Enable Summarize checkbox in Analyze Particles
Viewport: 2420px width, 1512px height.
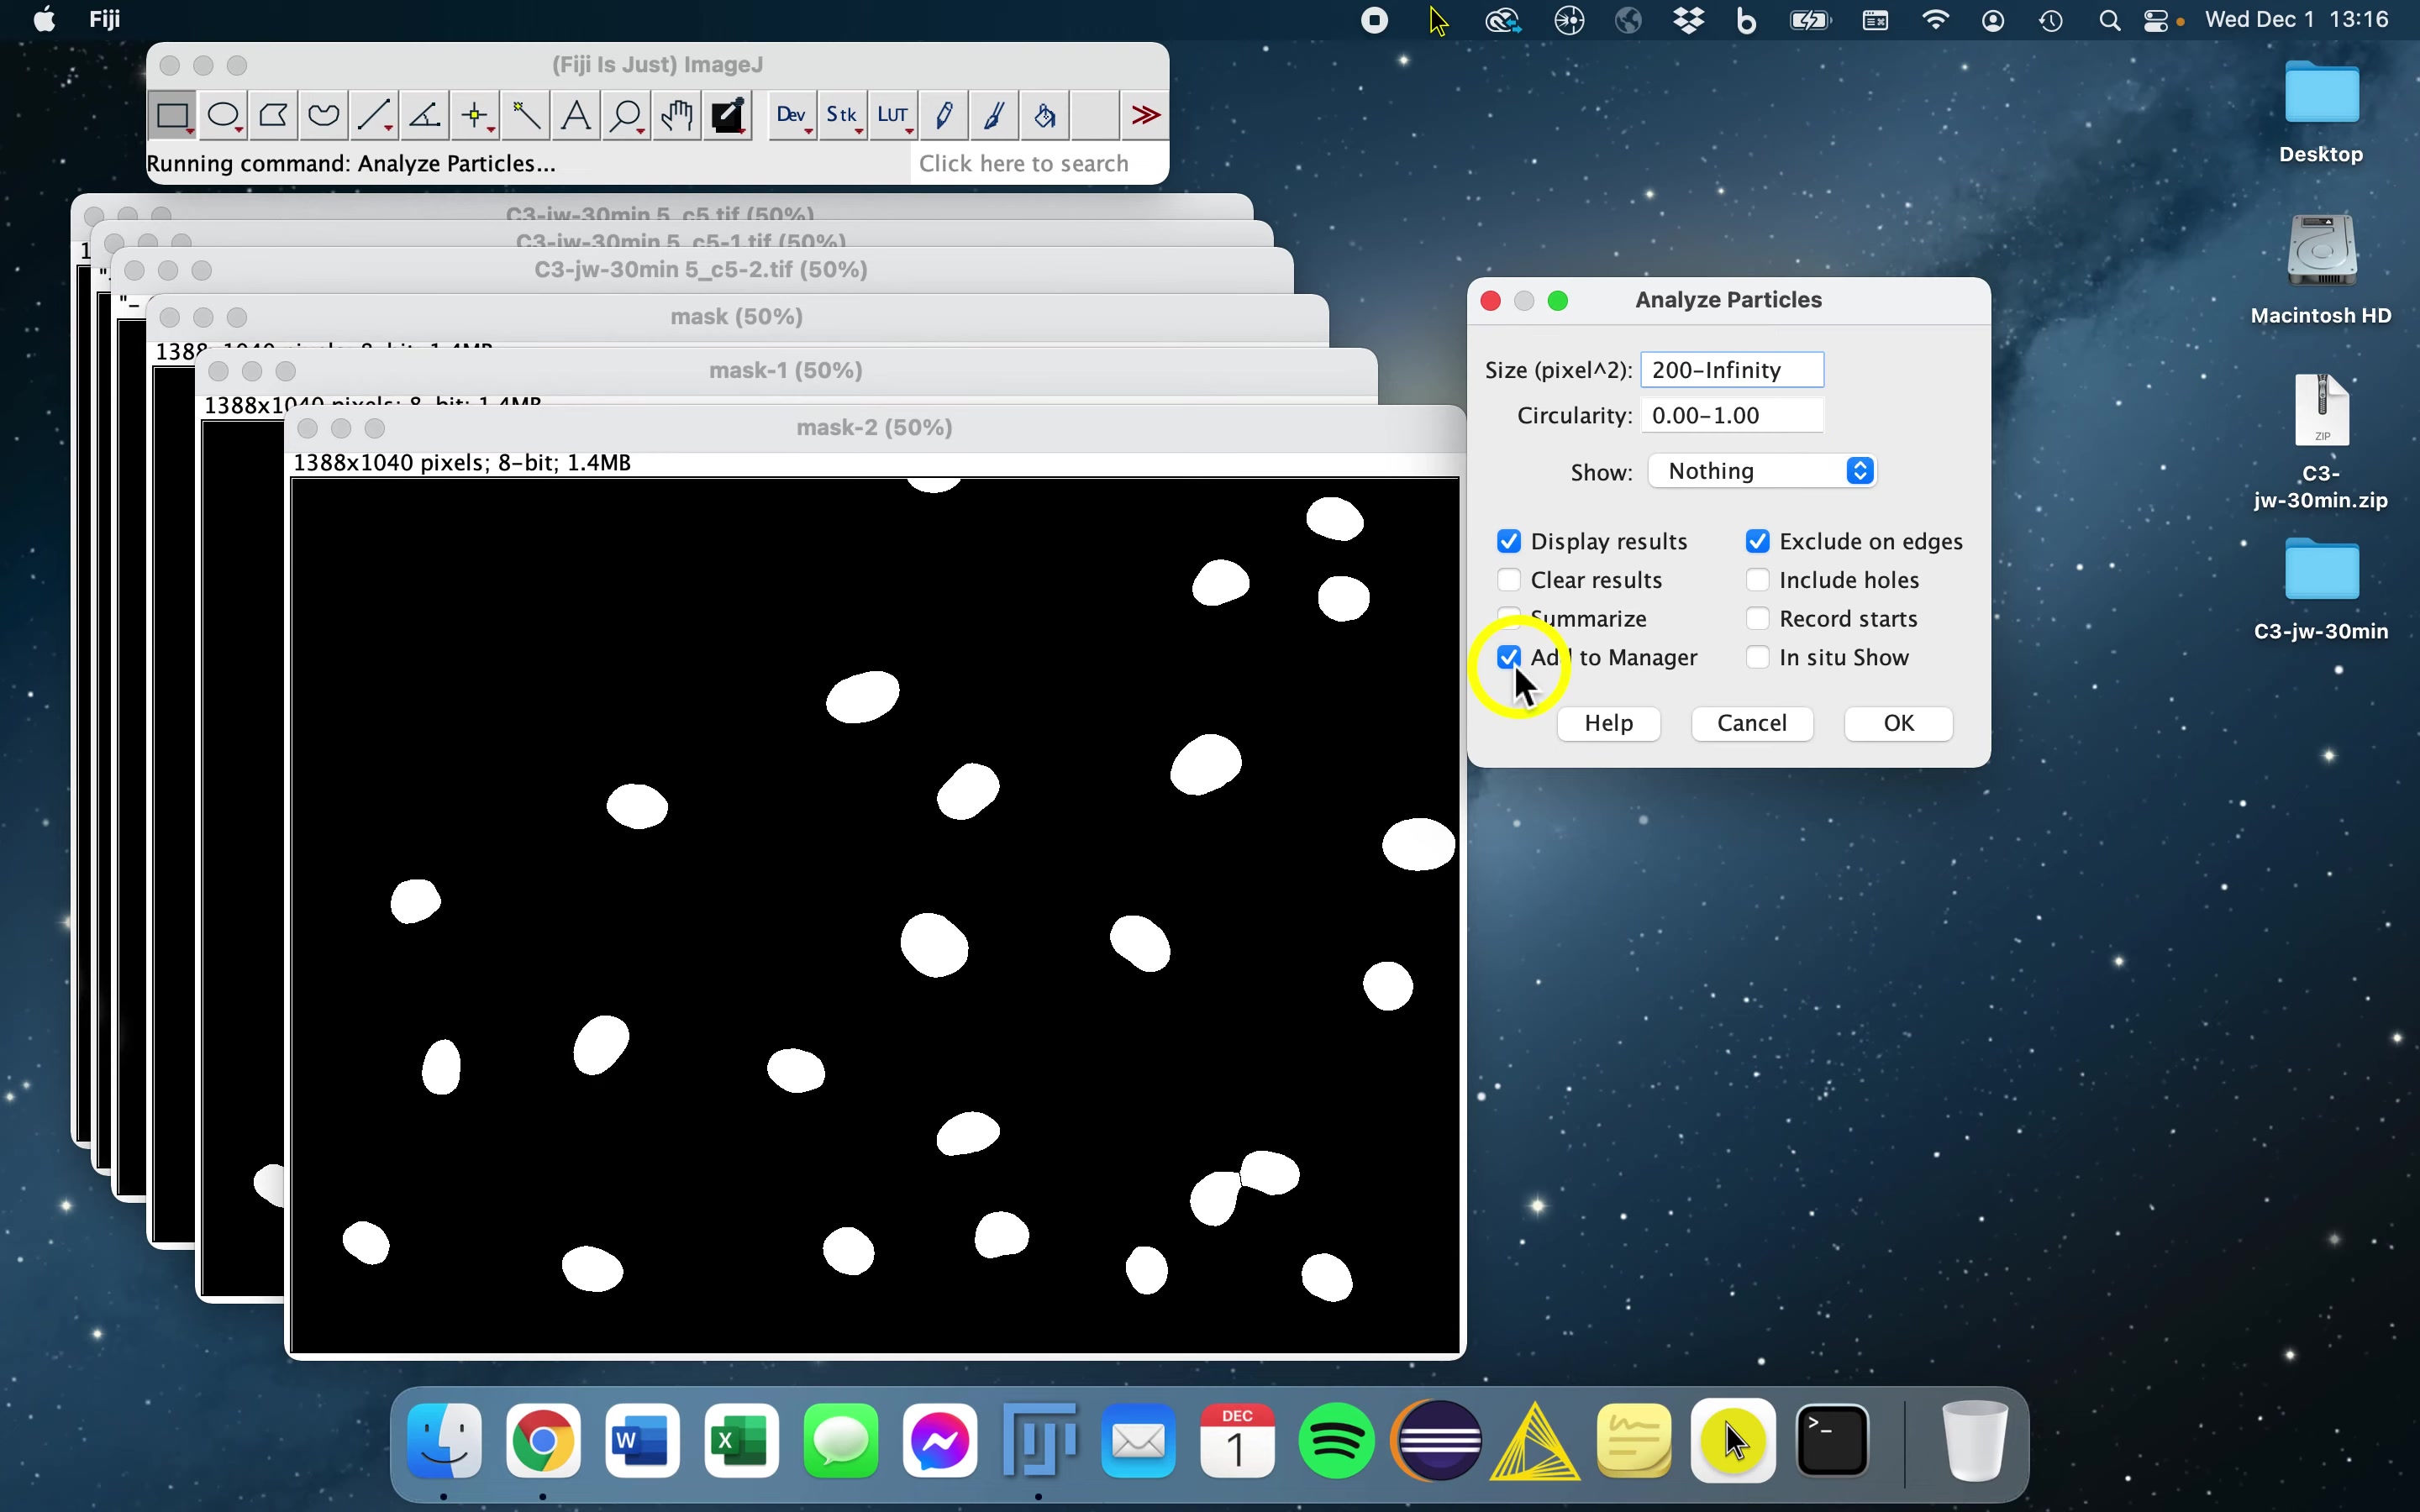pyautogui.click(x=1509, y=618)
